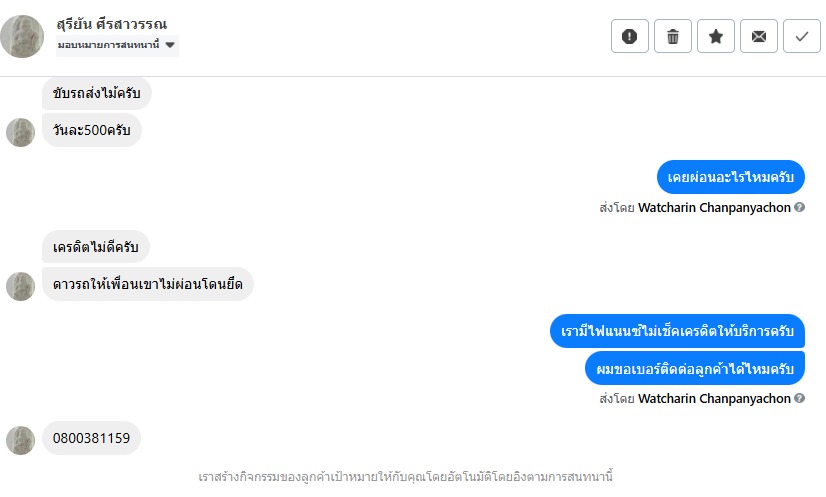Star this conversation as follow-up
826x497 pixels.
click(x=715, y=36)
